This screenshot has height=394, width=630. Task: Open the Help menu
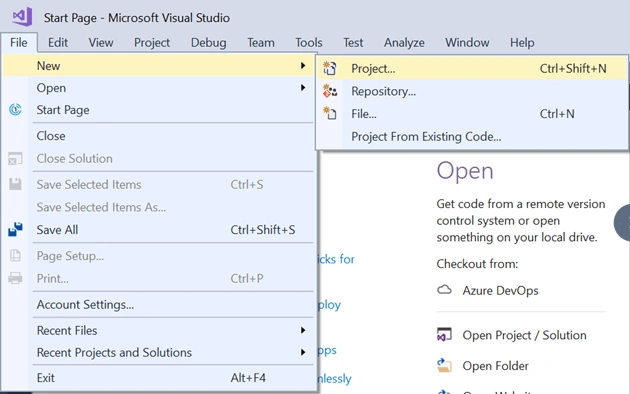pyautogui.click(x=522, y=43)
